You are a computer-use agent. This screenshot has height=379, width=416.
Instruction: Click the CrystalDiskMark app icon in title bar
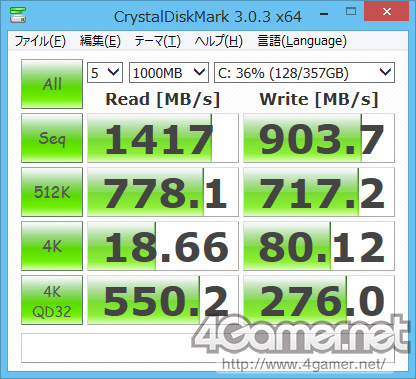(x=18, y=15)
